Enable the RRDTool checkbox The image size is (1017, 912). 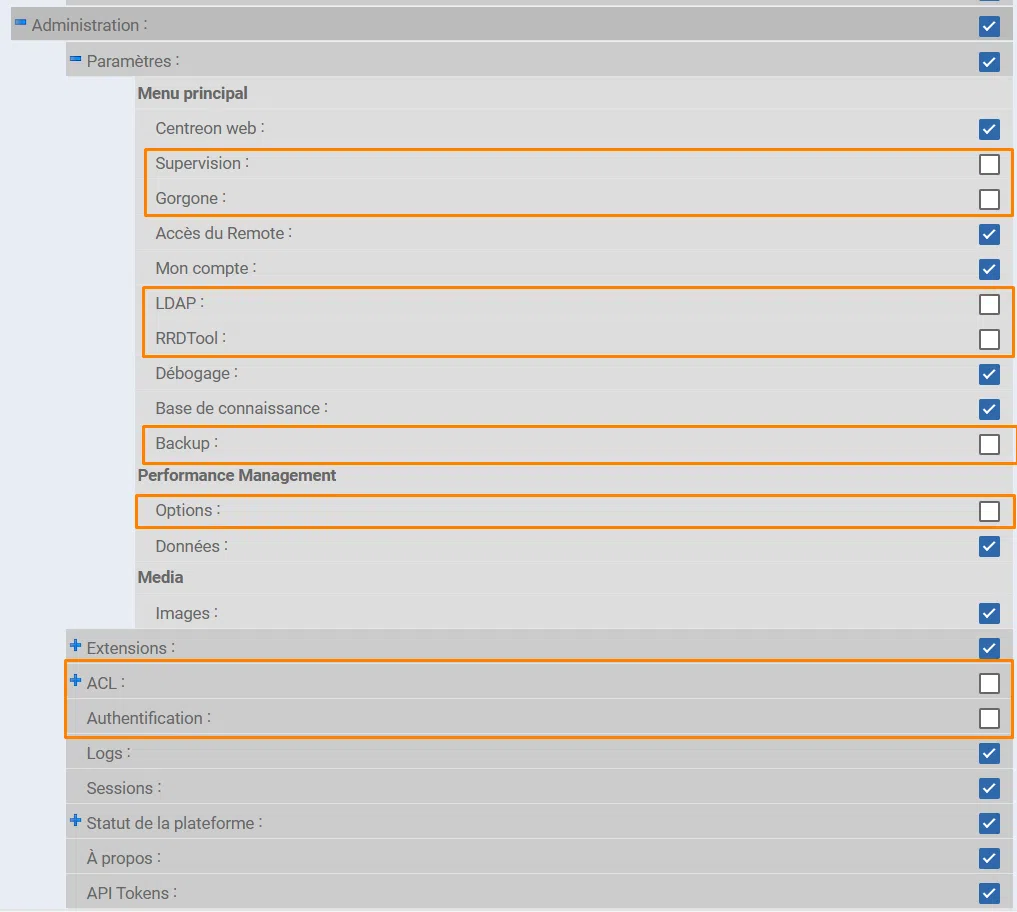(x=990, y=339)
